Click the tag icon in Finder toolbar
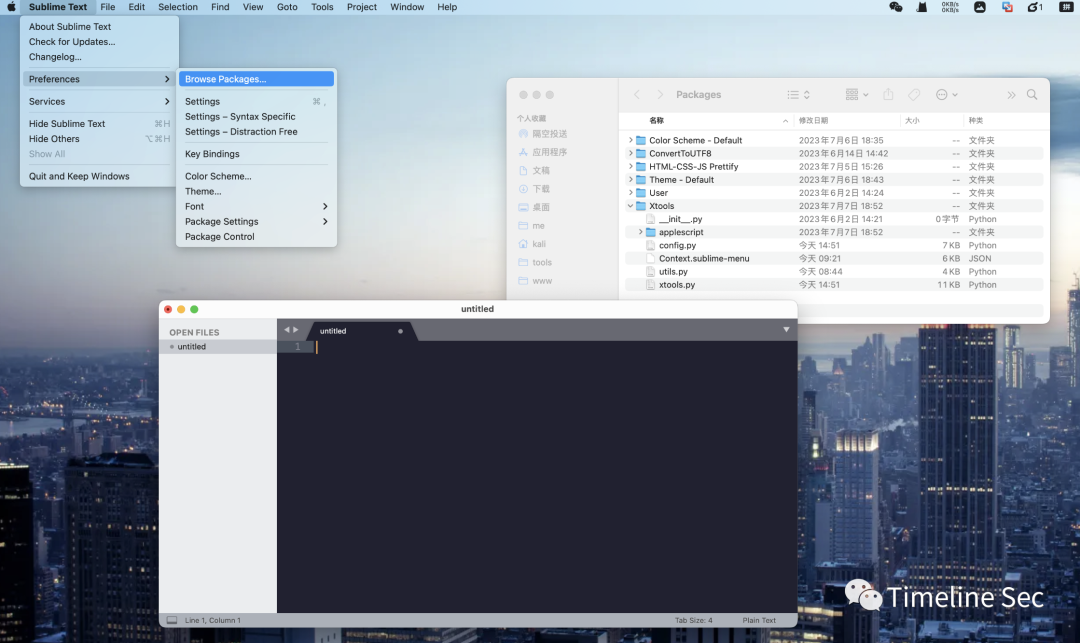 [914, 94]
